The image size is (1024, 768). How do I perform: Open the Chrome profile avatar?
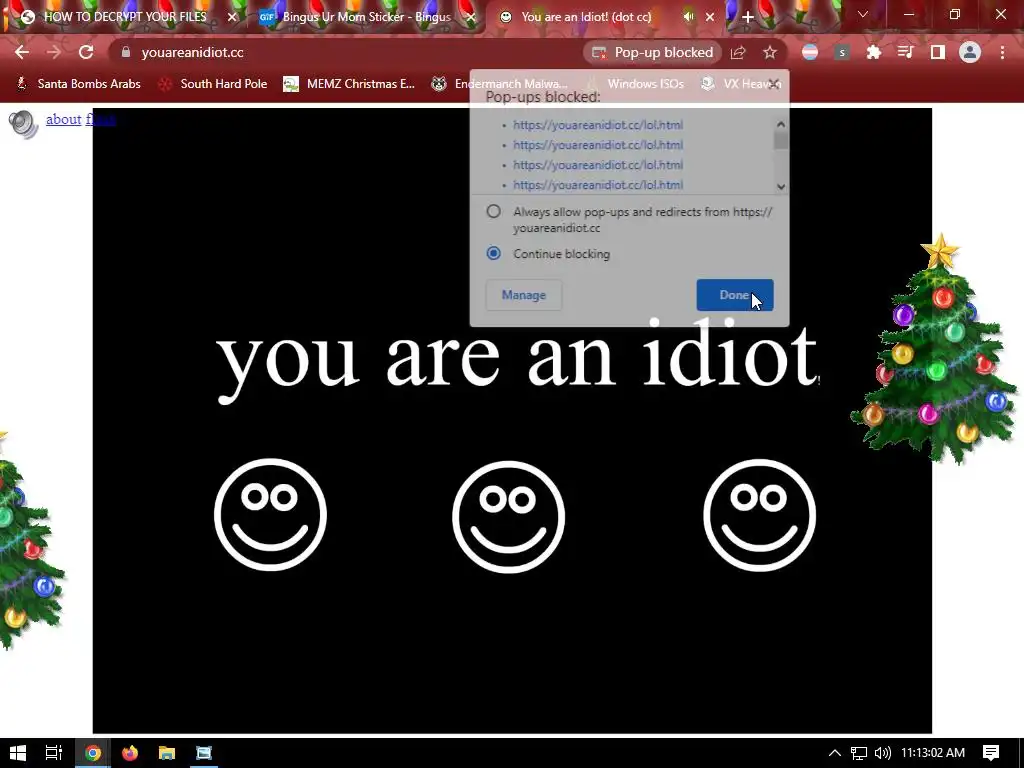click(970, 52)
